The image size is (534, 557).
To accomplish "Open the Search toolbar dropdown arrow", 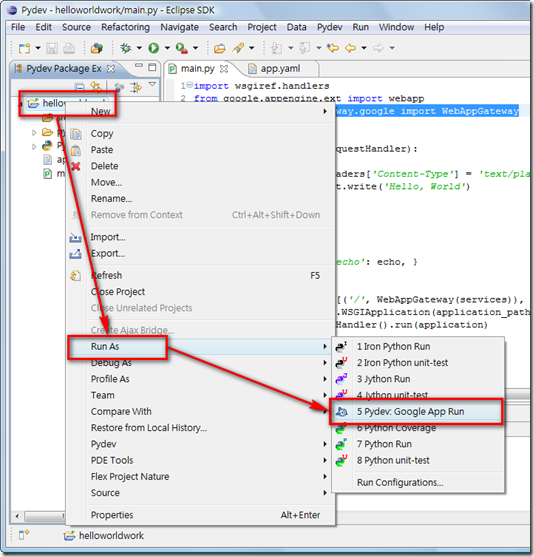I will pyautogui.click(x=252, y=48).
